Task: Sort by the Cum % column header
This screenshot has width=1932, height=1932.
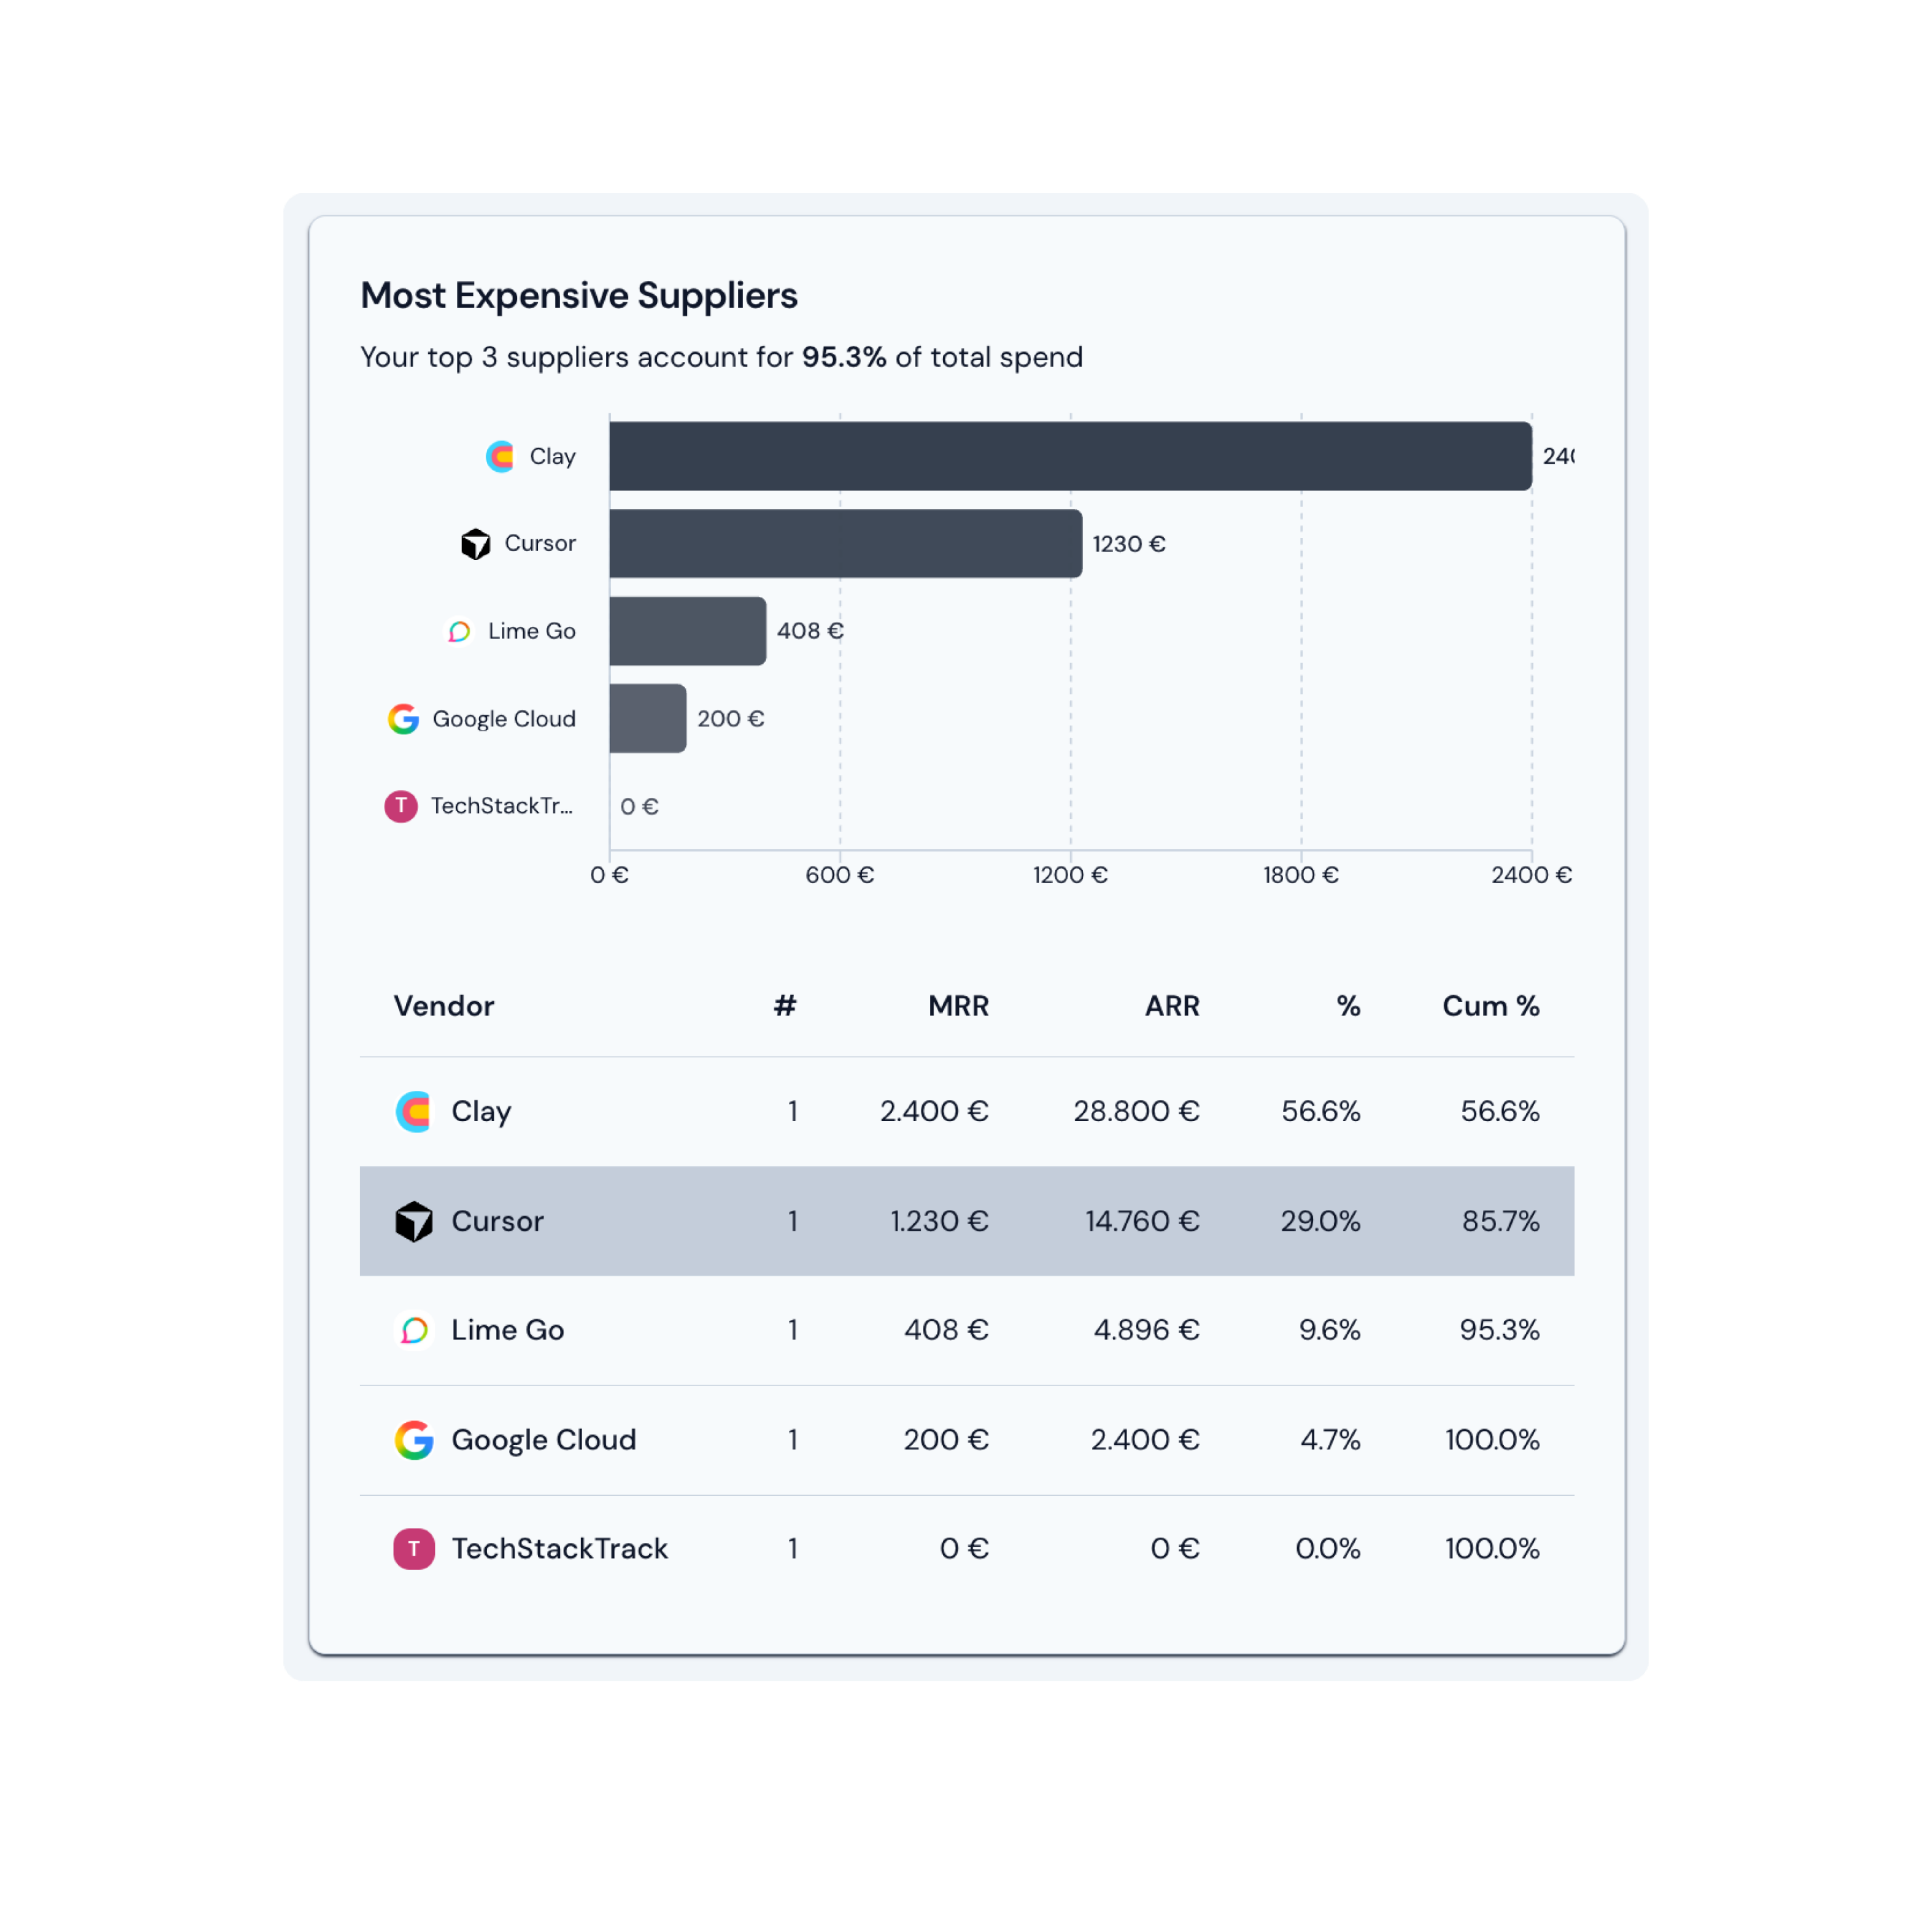Action: point(1490,1006)
